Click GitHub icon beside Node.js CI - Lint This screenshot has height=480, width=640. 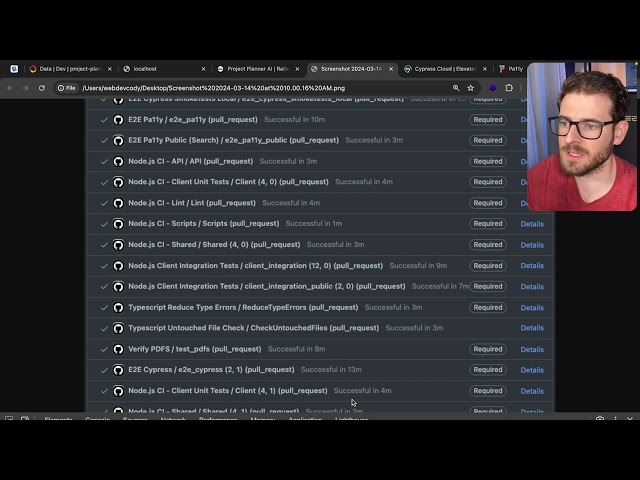[x=118, y=203]
